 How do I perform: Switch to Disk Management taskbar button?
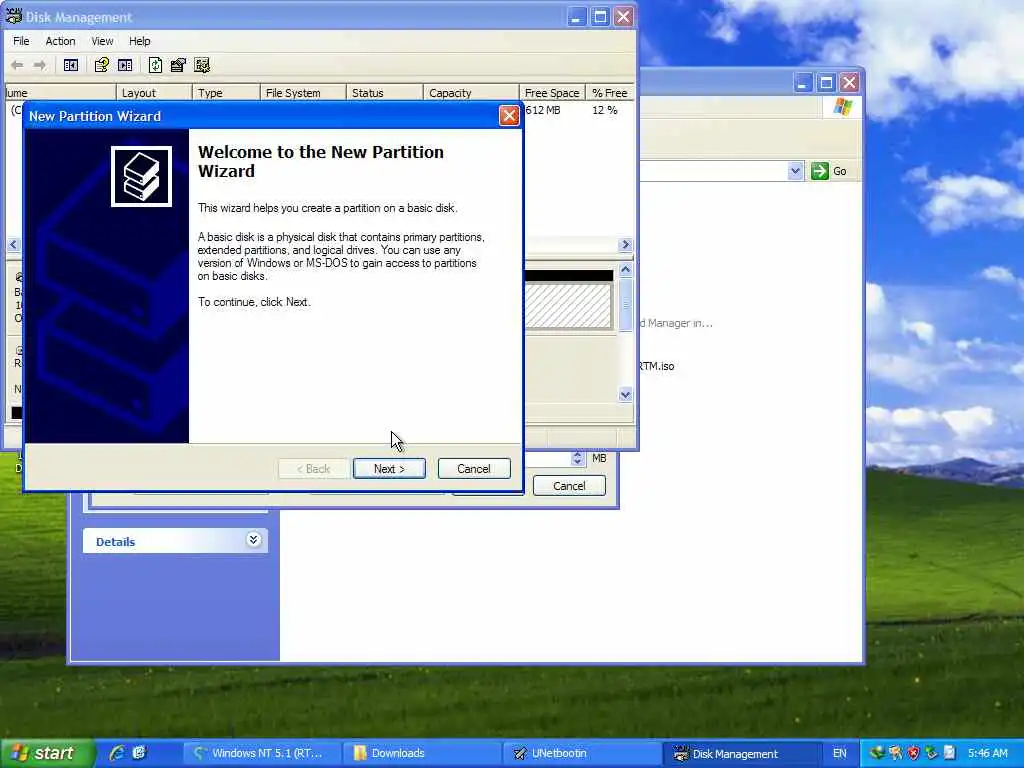click(x=743, y=753)
